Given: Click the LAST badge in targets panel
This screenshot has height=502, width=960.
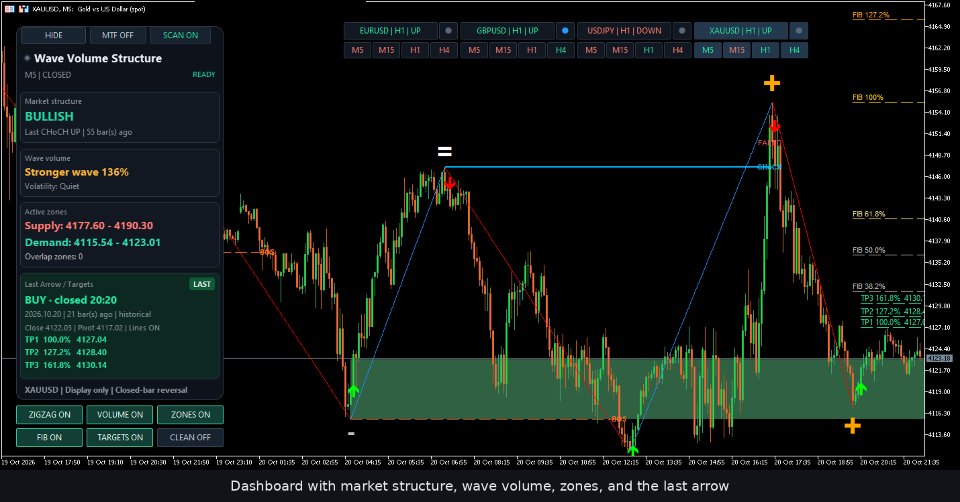Looking at the screenshot, I should 202,284.
